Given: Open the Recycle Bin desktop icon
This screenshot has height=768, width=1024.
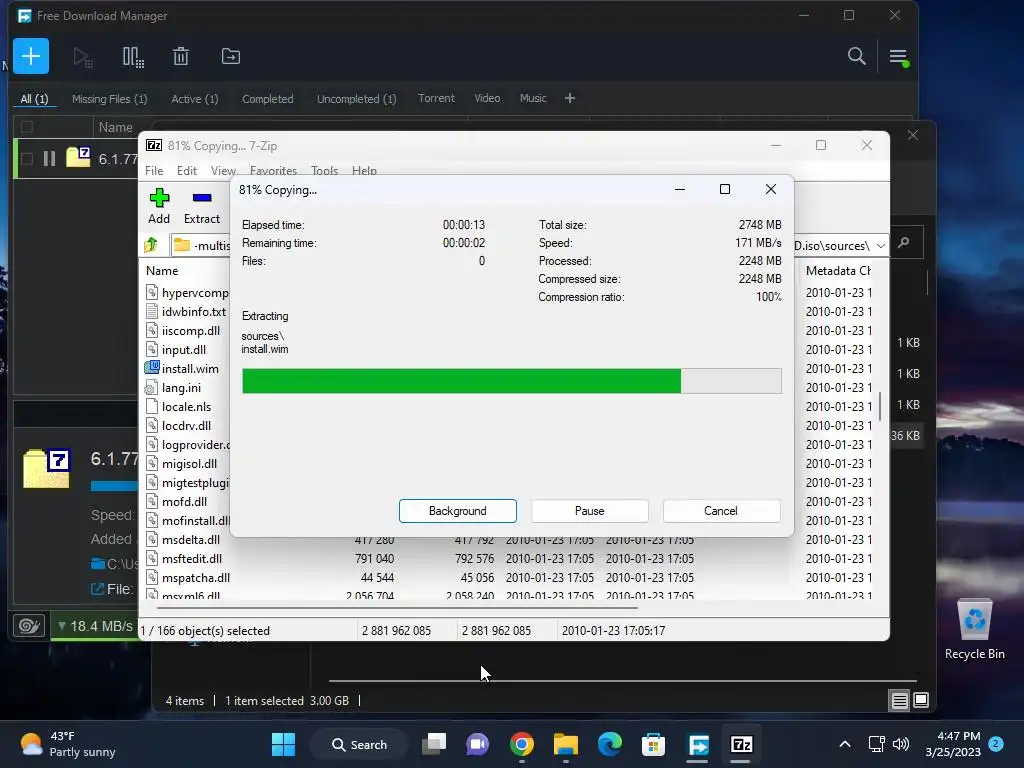Looking at the screenshot, I should click(x=974, y=629).
